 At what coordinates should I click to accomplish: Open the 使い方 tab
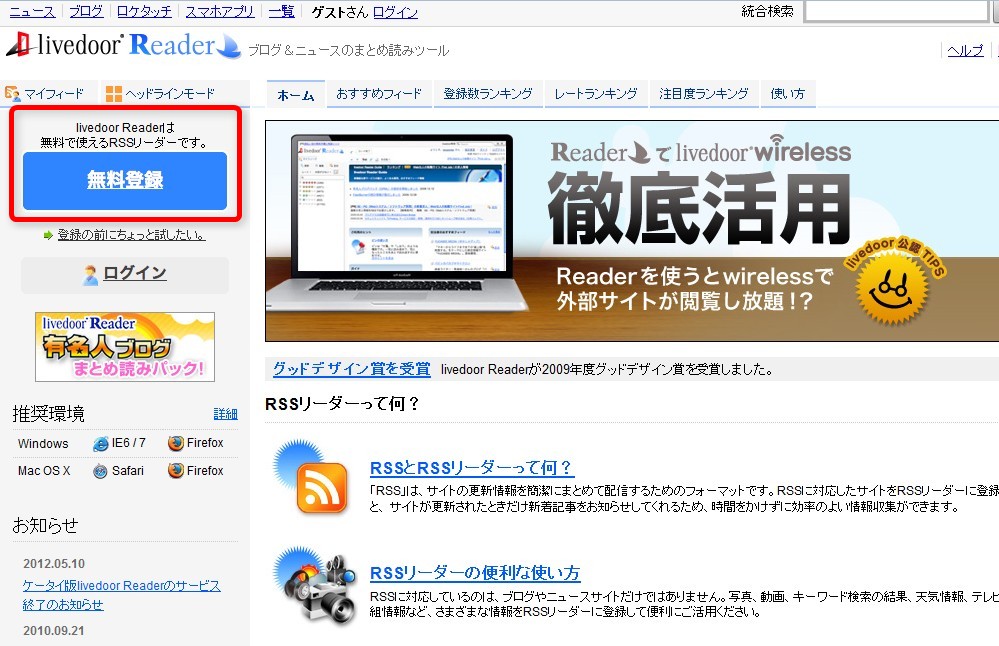pos(788,94)
